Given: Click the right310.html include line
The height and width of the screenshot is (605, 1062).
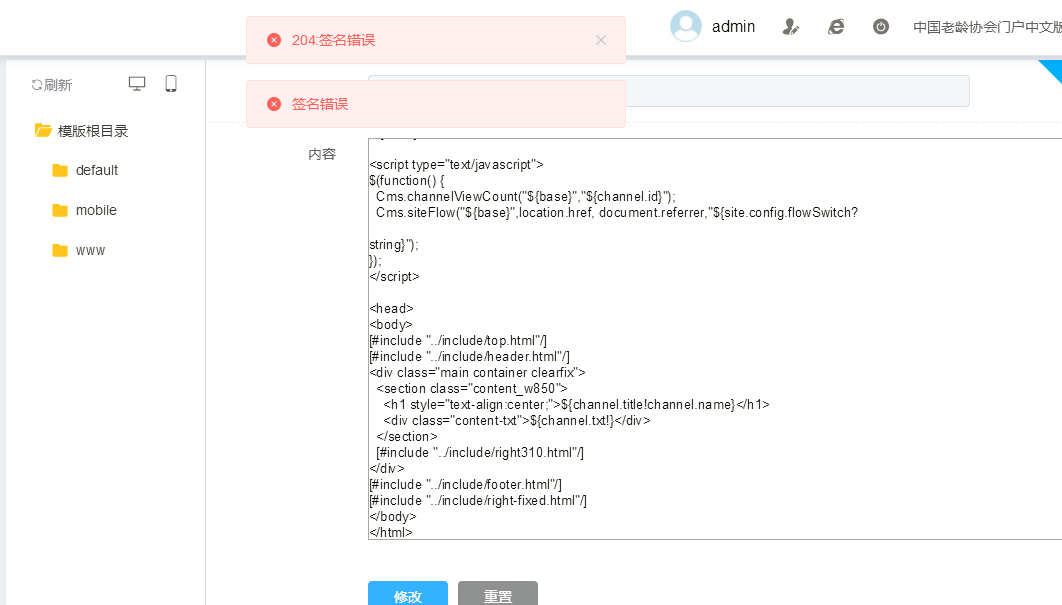Looking at the screenshot, I should 480,453.
